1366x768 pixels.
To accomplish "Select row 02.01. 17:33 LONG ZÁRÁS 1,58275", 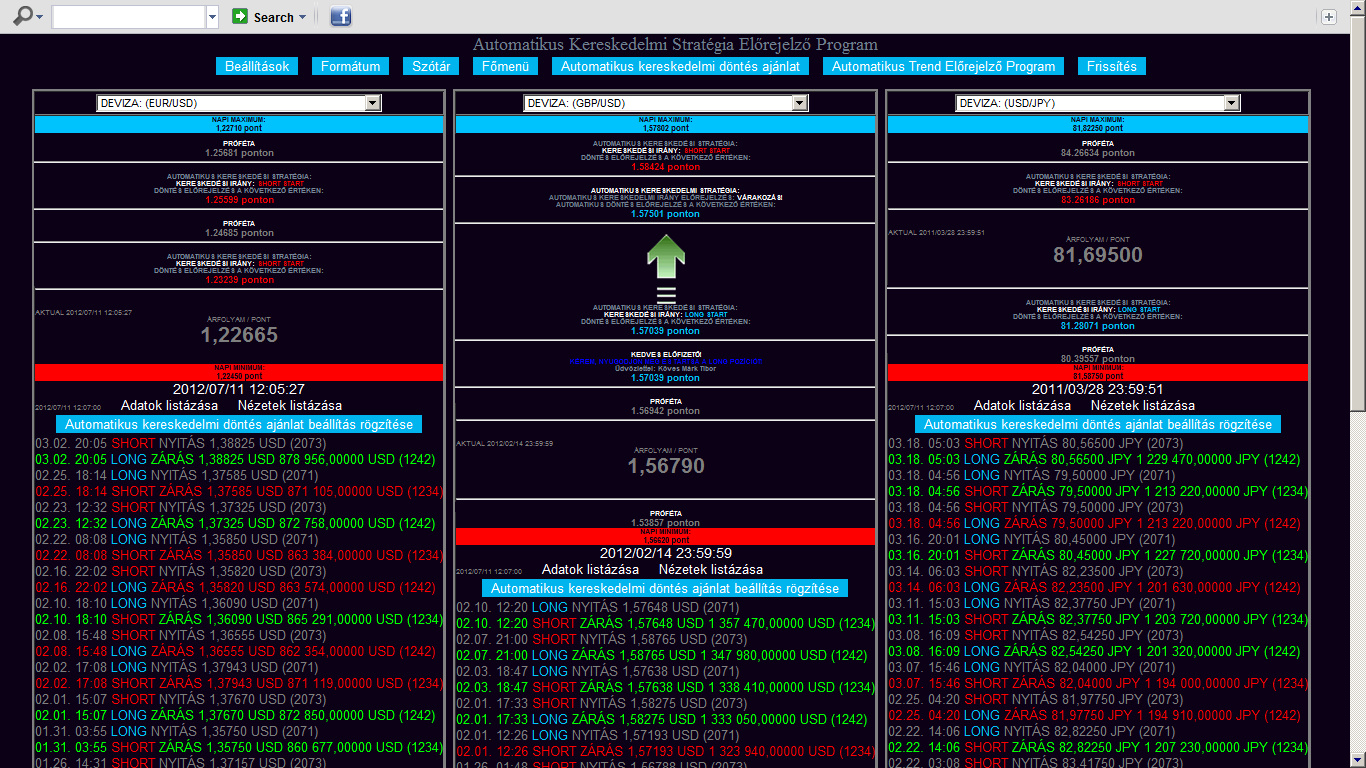I will click(x=662, y=719).
